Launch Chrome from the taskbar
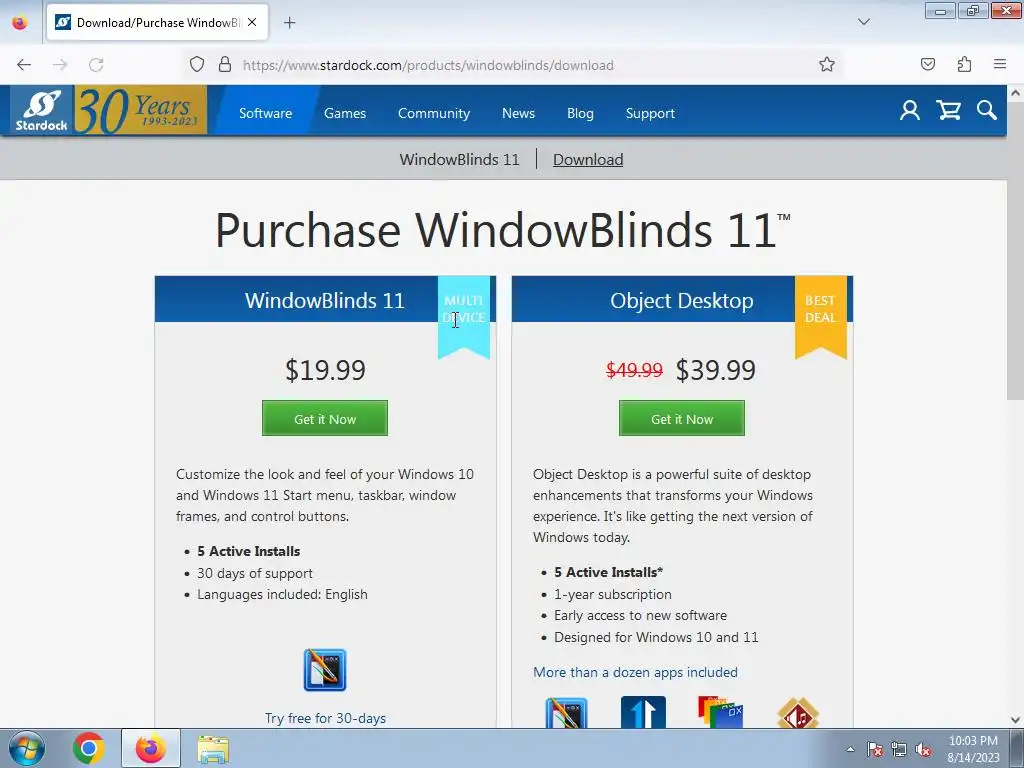Screen dimensions: 1024x768 (x=89, y=748)
